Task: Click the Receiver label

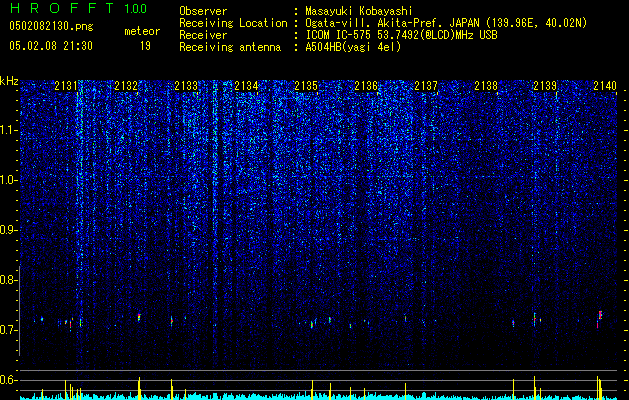Action: pos(203,35)
